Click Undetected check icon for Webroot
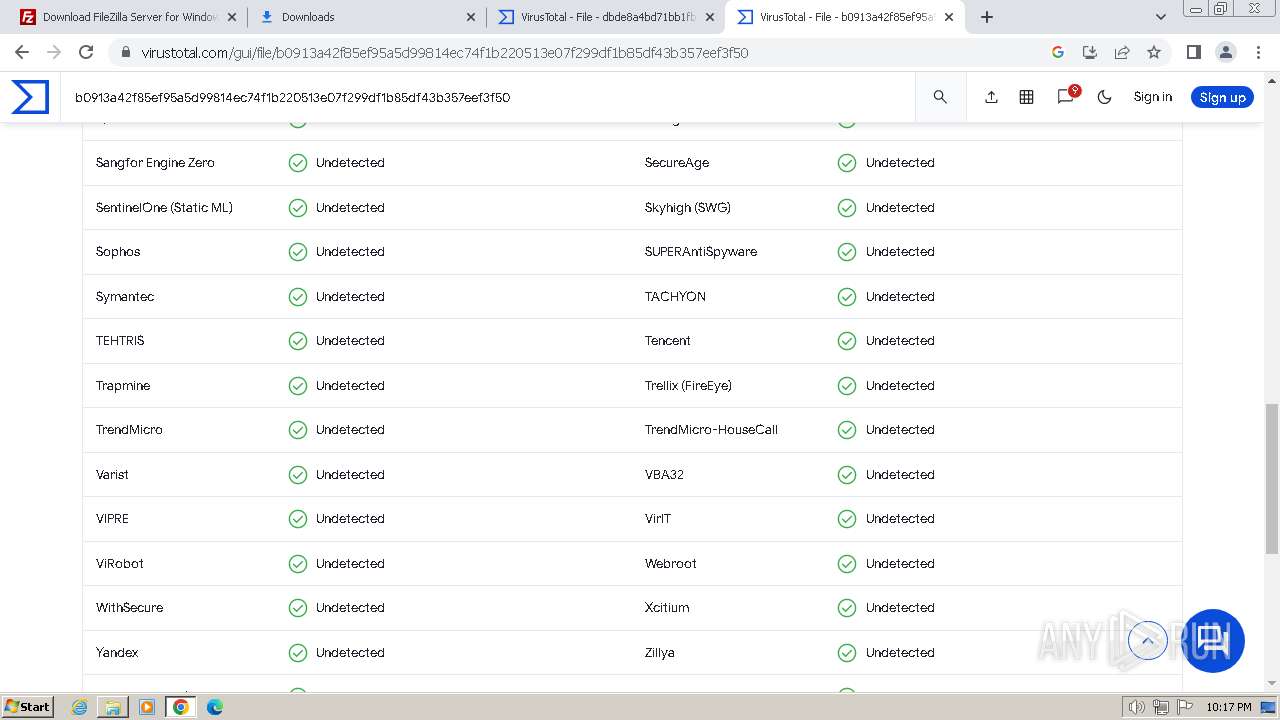1280x720 pixels. (847, 564)
